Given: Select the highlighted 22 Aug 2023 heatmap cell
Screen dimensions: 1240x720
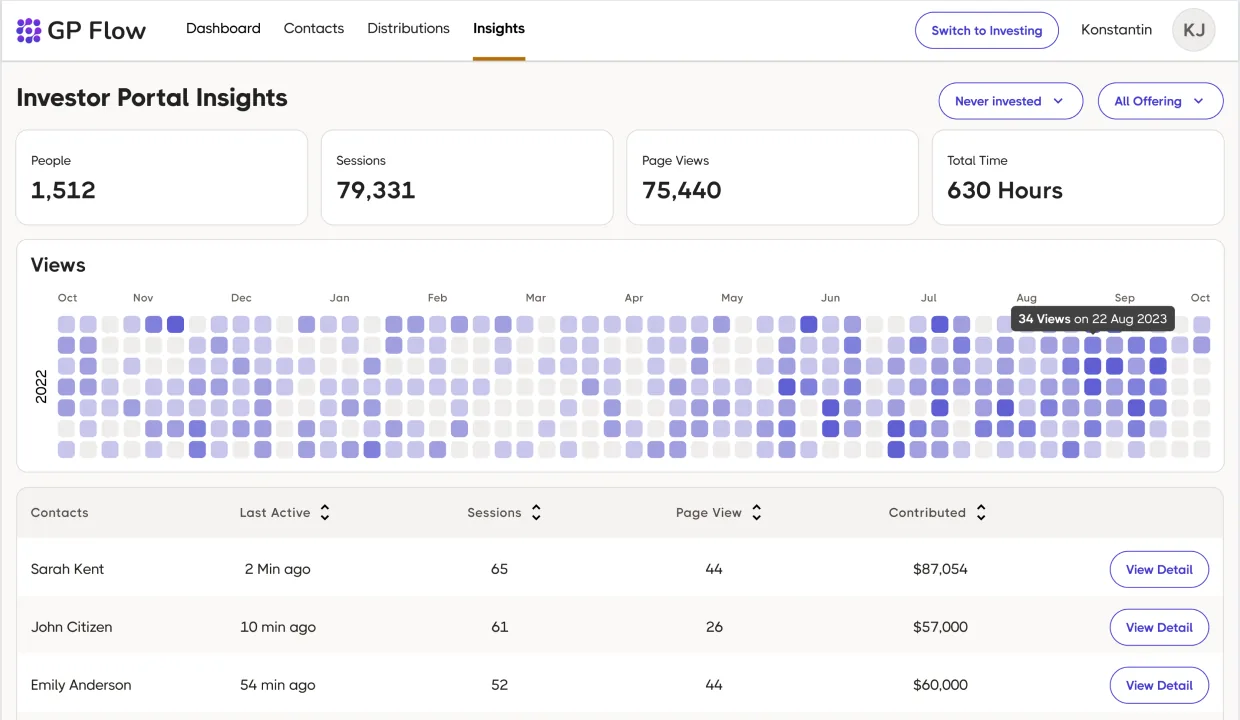Looking at the screenshot, I should tap(1093, 345).
